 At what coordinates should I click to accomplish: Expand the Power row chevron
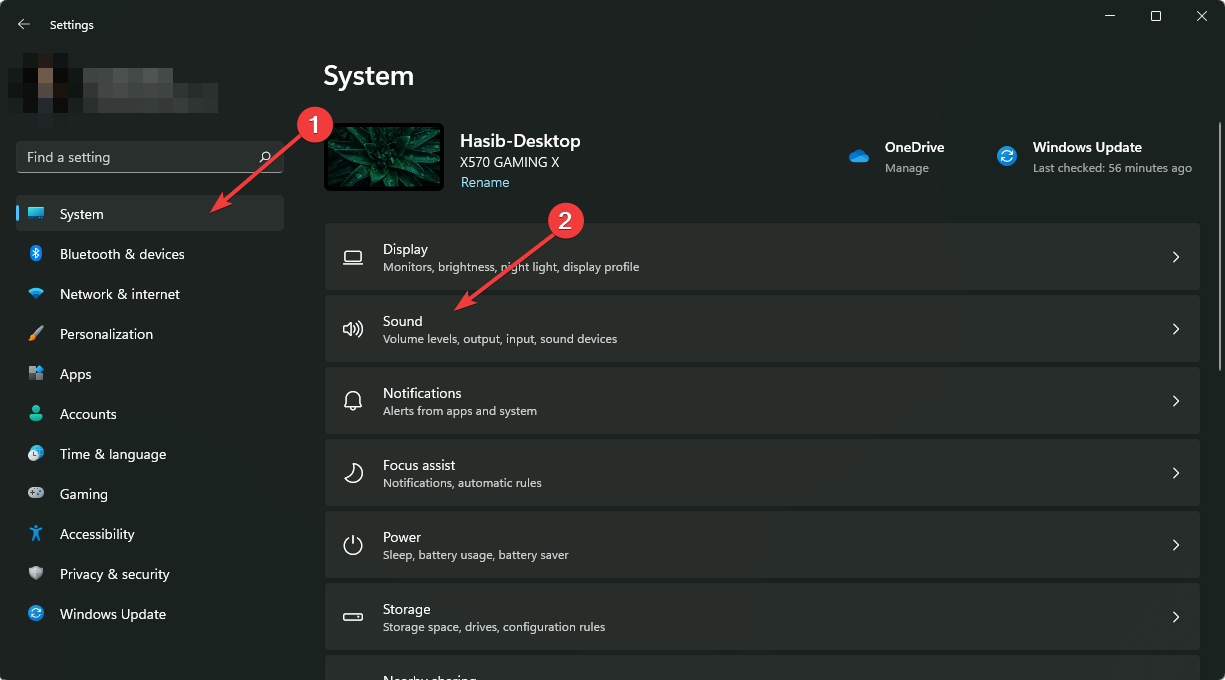(1176, 545)
